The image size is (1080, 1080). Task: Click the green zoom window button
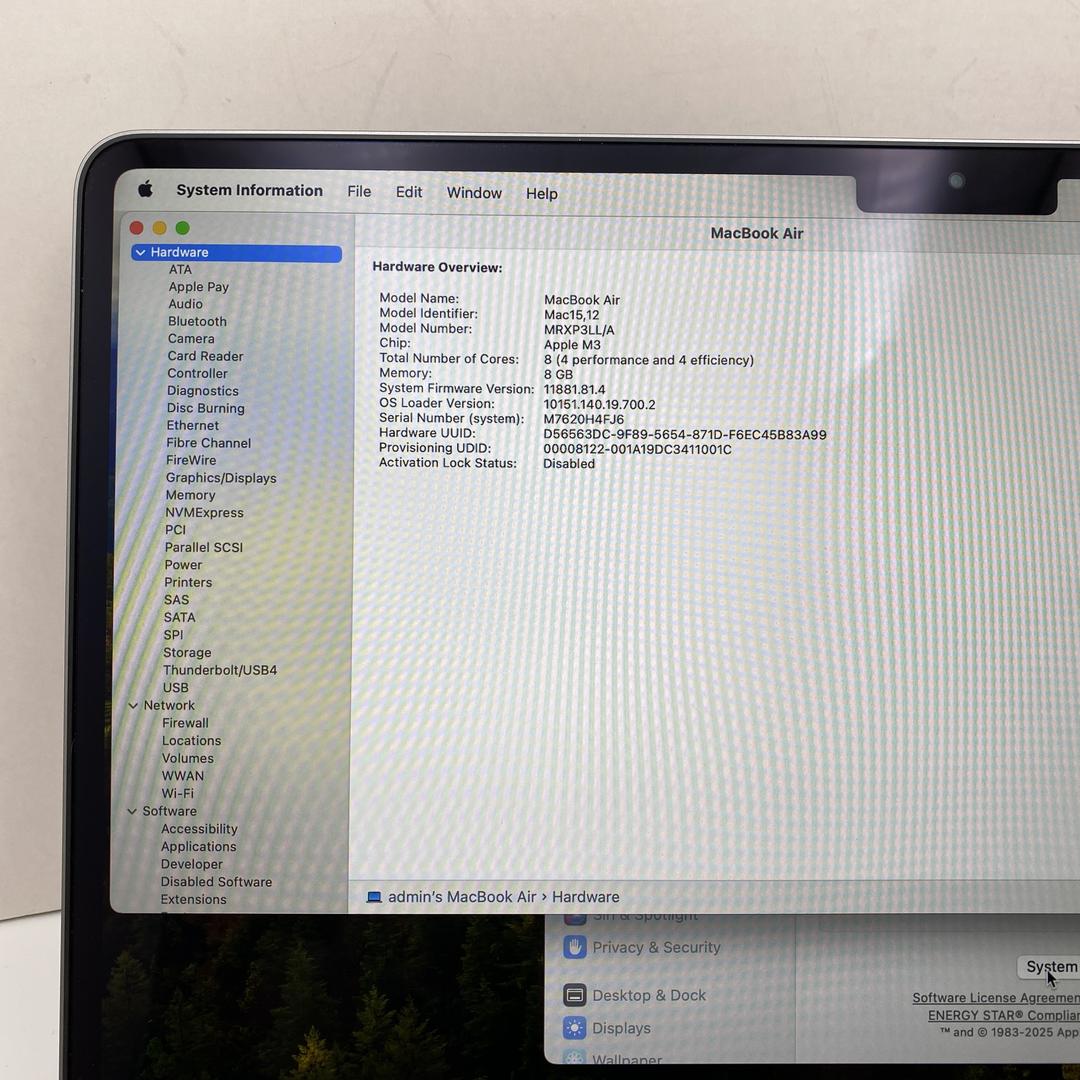[x=182, y=228]
